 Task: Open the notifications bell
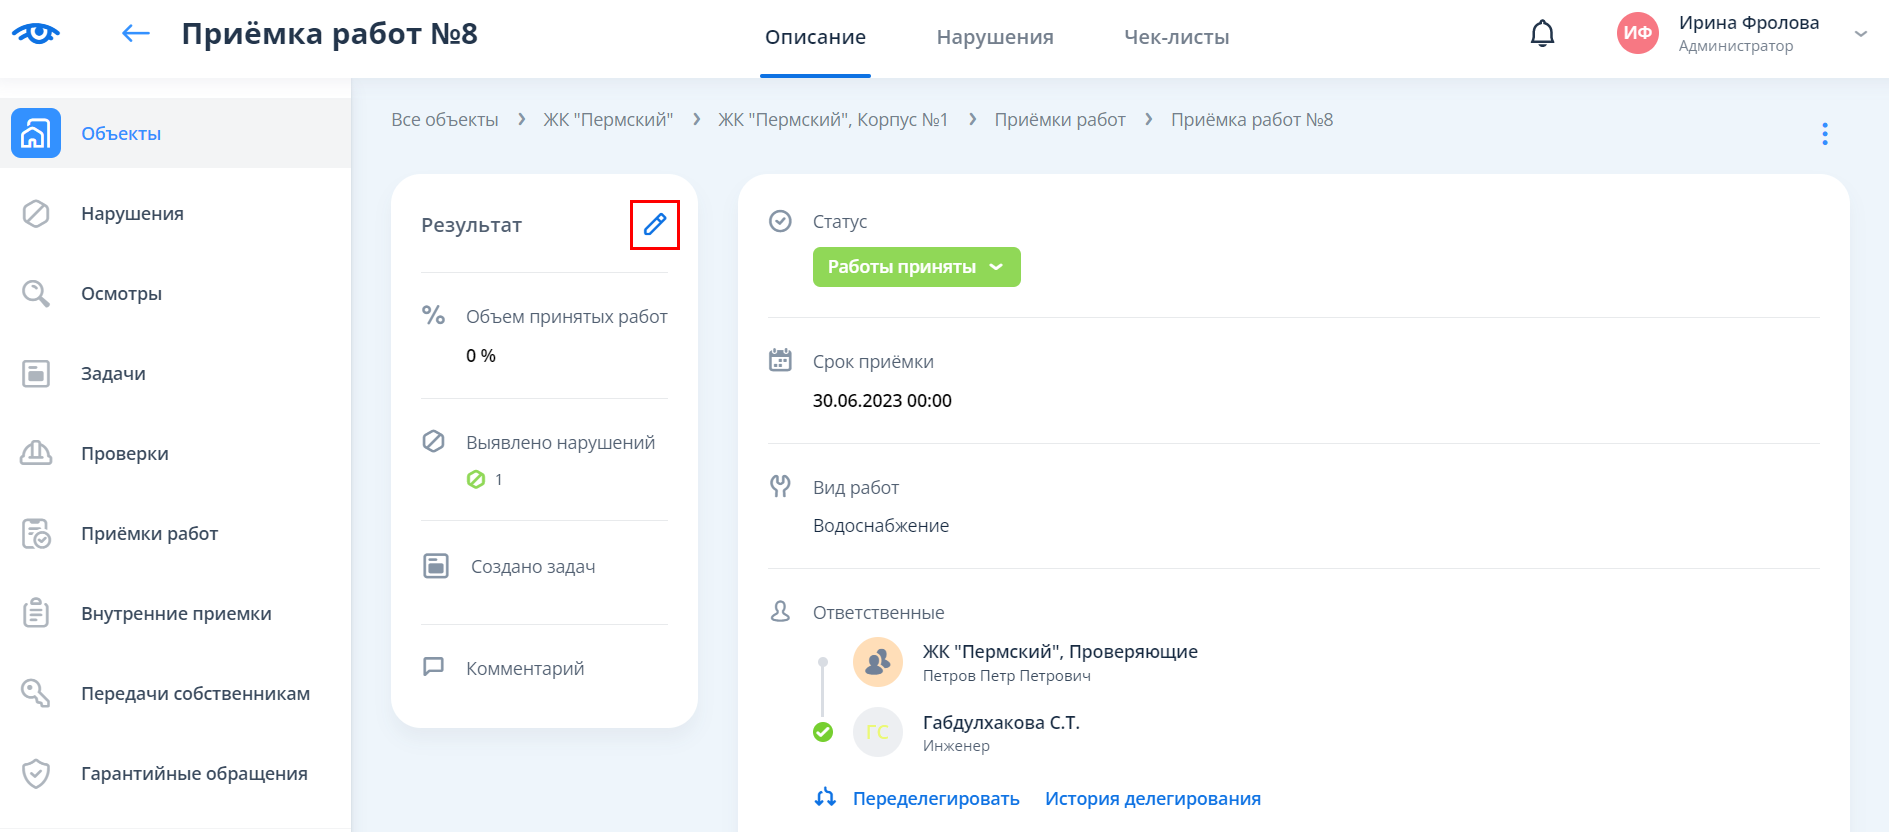click(1542, 34)
